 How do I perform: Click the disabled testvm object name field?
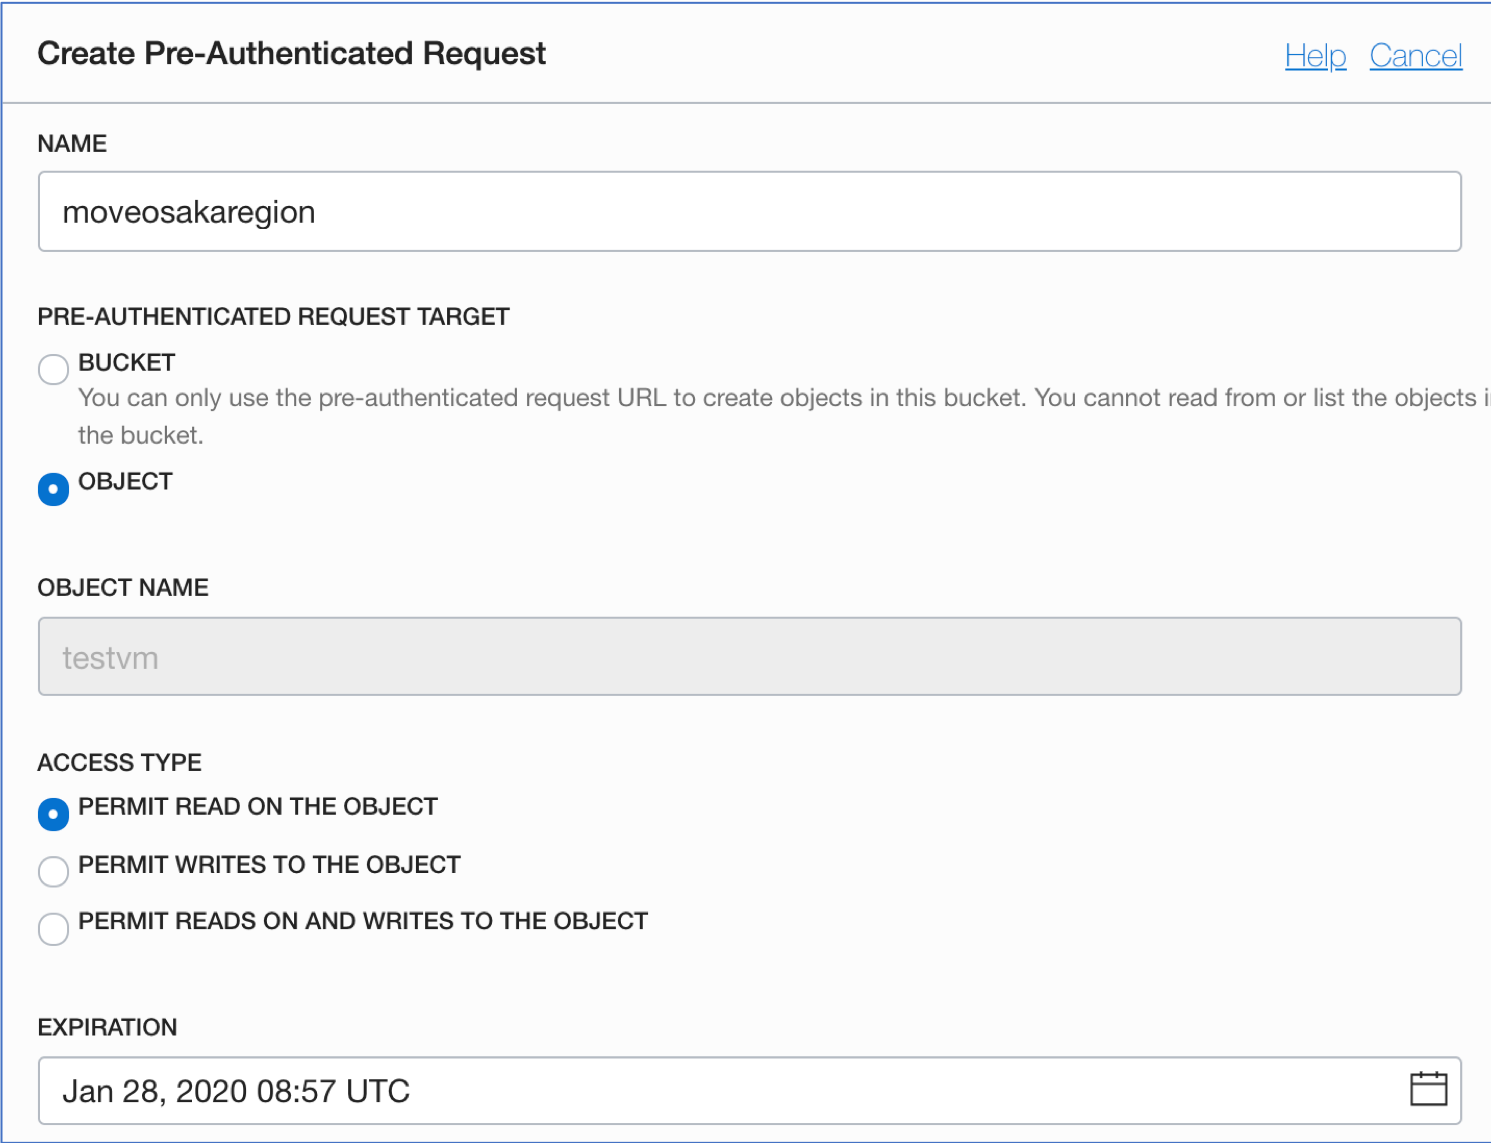(750, 657)
